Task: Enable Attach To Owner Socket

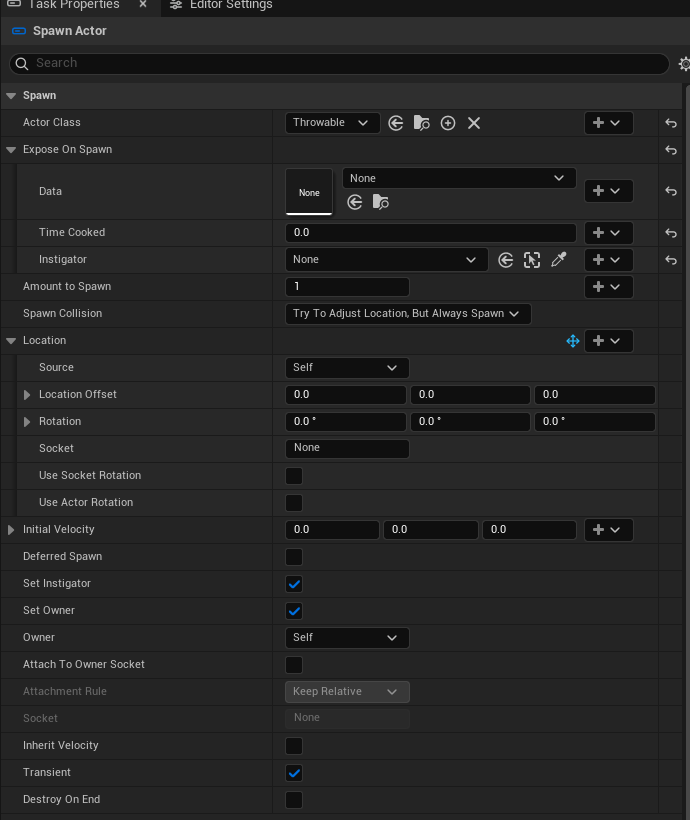Action: click(294, 665)
